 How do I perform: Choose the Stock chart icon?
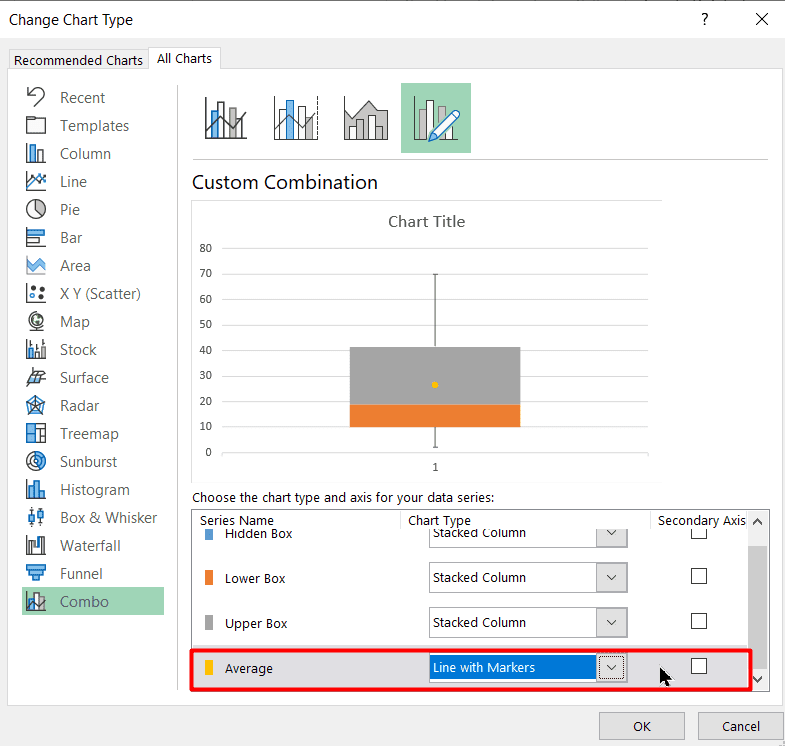(36, 349)
